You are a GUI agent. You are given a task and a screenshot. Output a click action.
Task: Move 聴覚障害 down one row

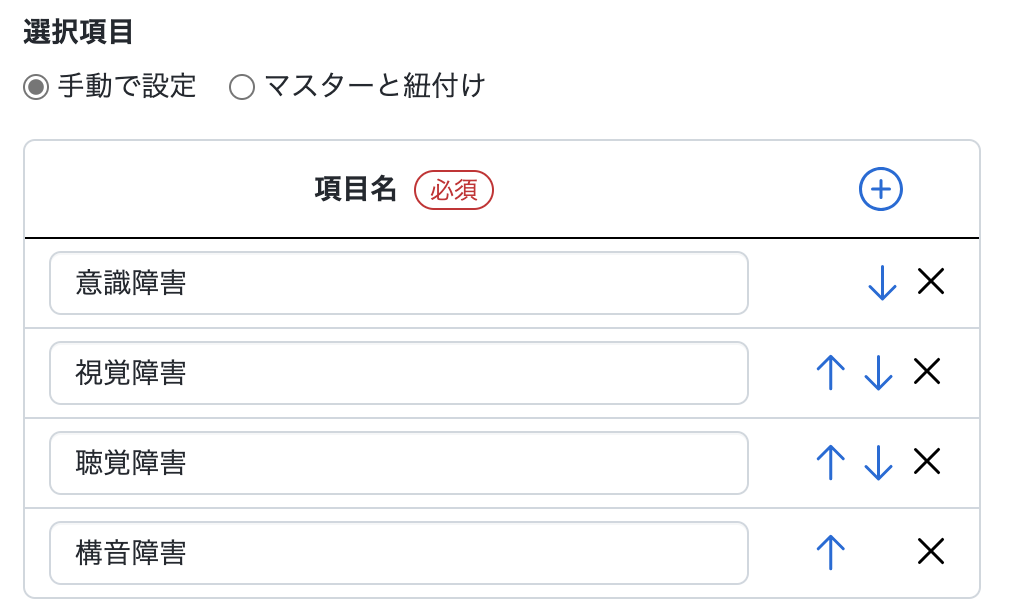(x=878, y=463)
